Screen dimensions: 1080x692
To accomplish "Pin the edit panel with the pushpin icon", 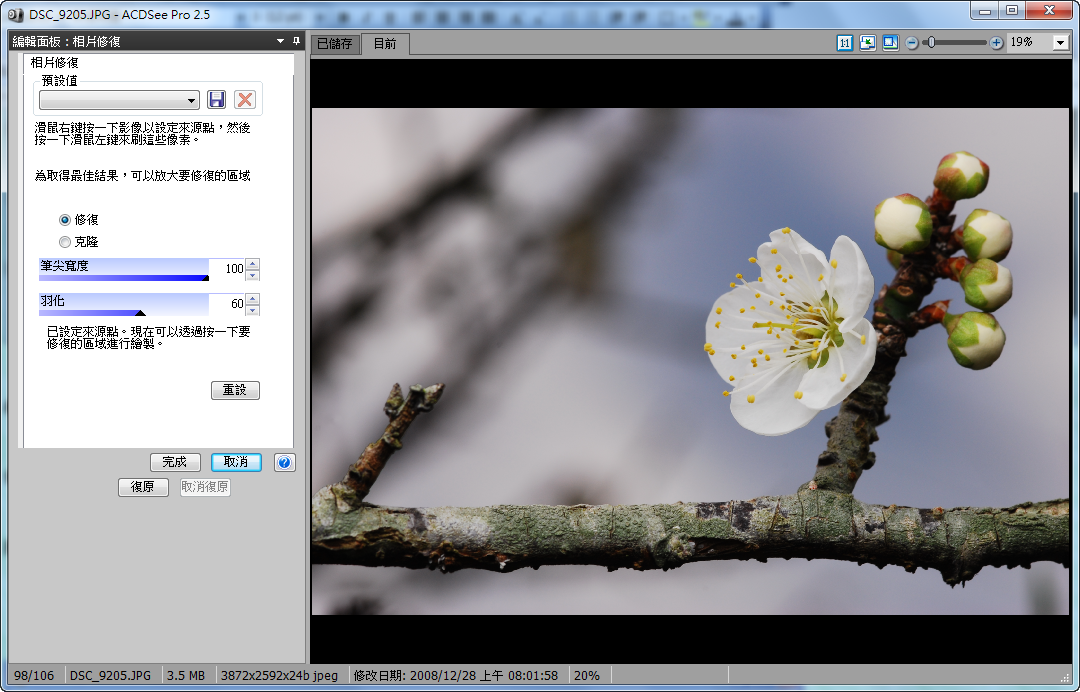I will tap(296, 41).
